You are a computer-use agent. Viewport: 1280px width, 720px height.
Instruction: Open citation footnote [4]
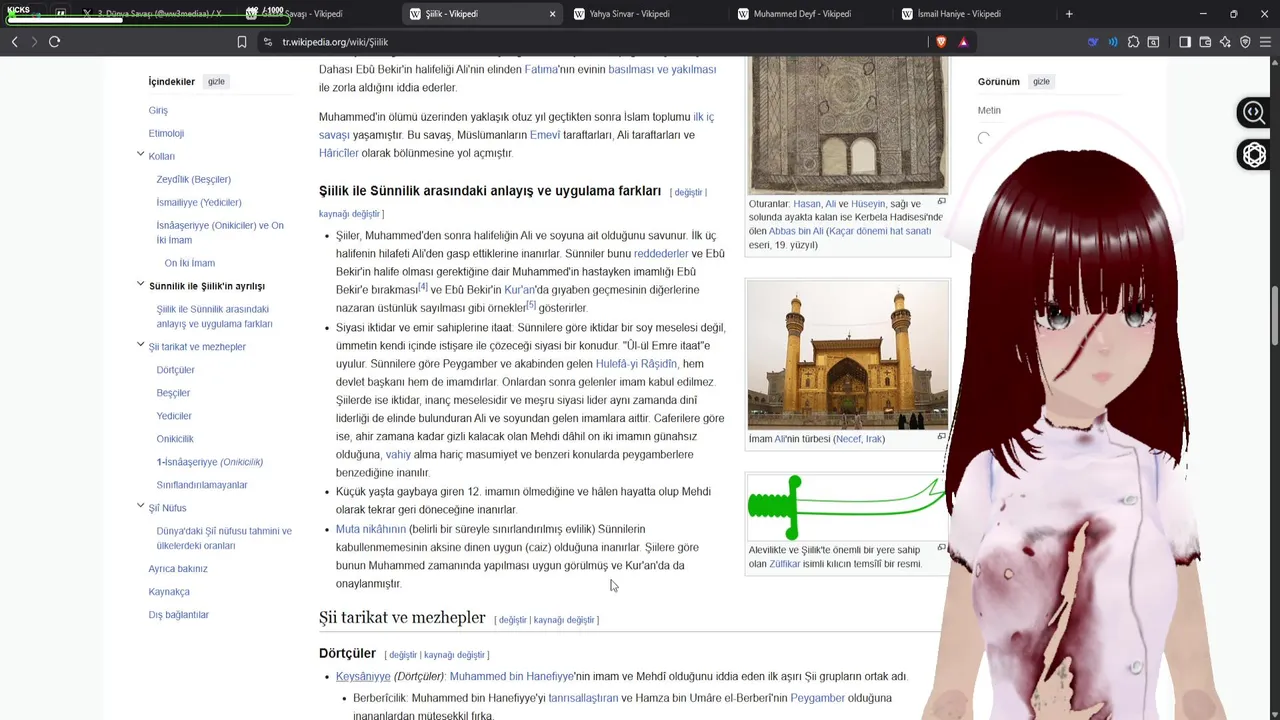coord(423,287)
